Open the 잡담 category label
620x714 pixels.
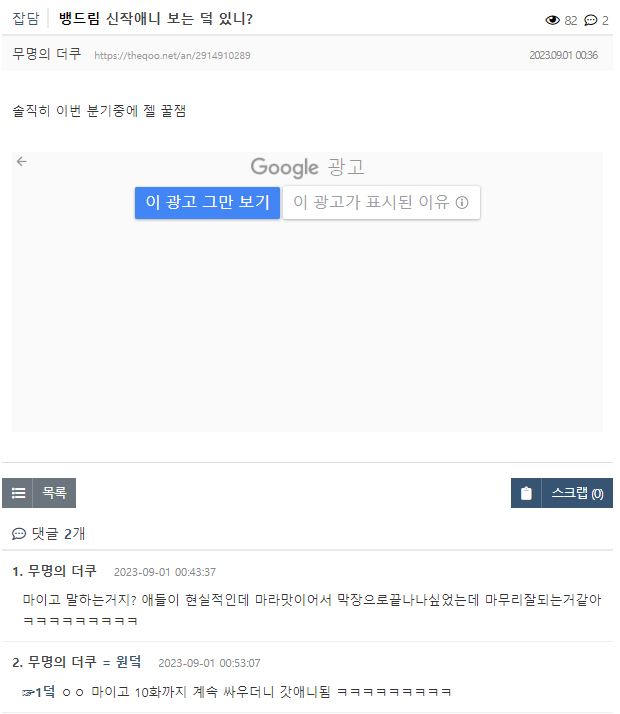(25, 19)
